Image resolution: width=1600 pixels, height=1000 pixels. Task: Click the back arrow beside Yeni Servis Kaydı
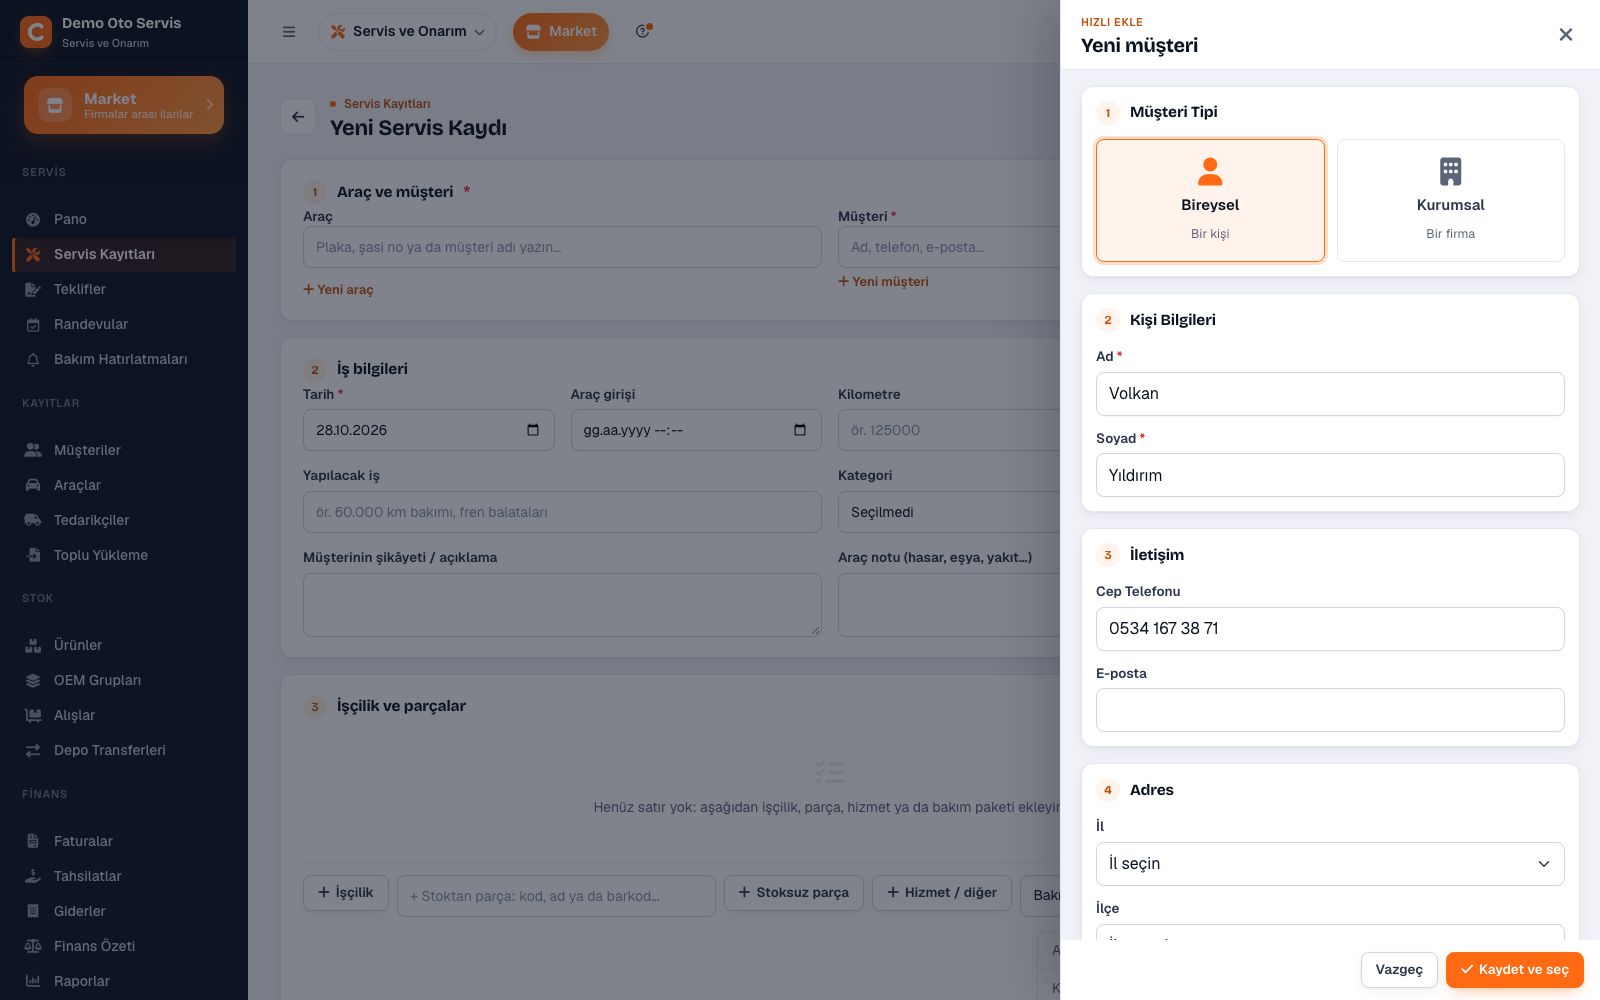[298, 117]
